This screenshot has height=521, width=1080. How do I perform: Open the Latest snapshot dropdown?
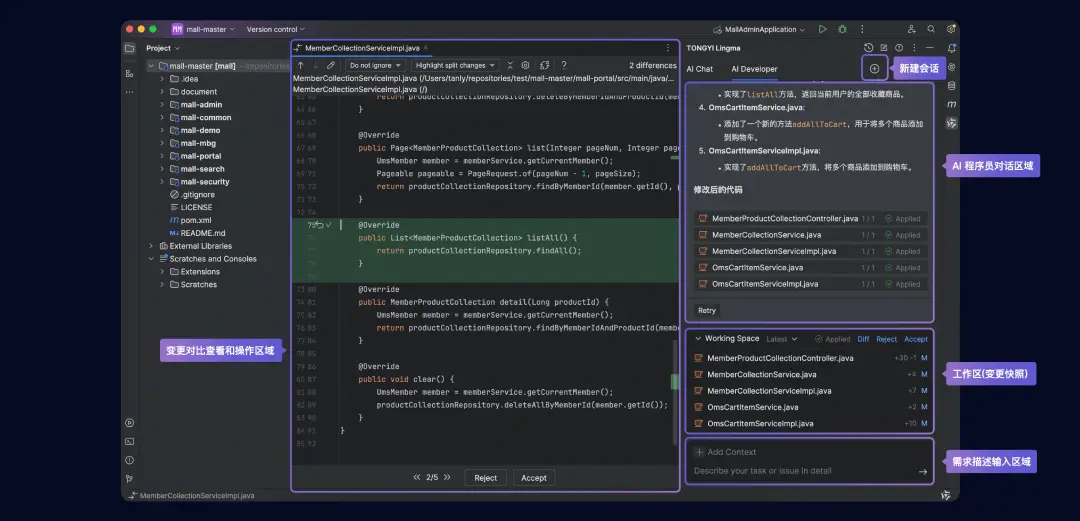(781, 339)
